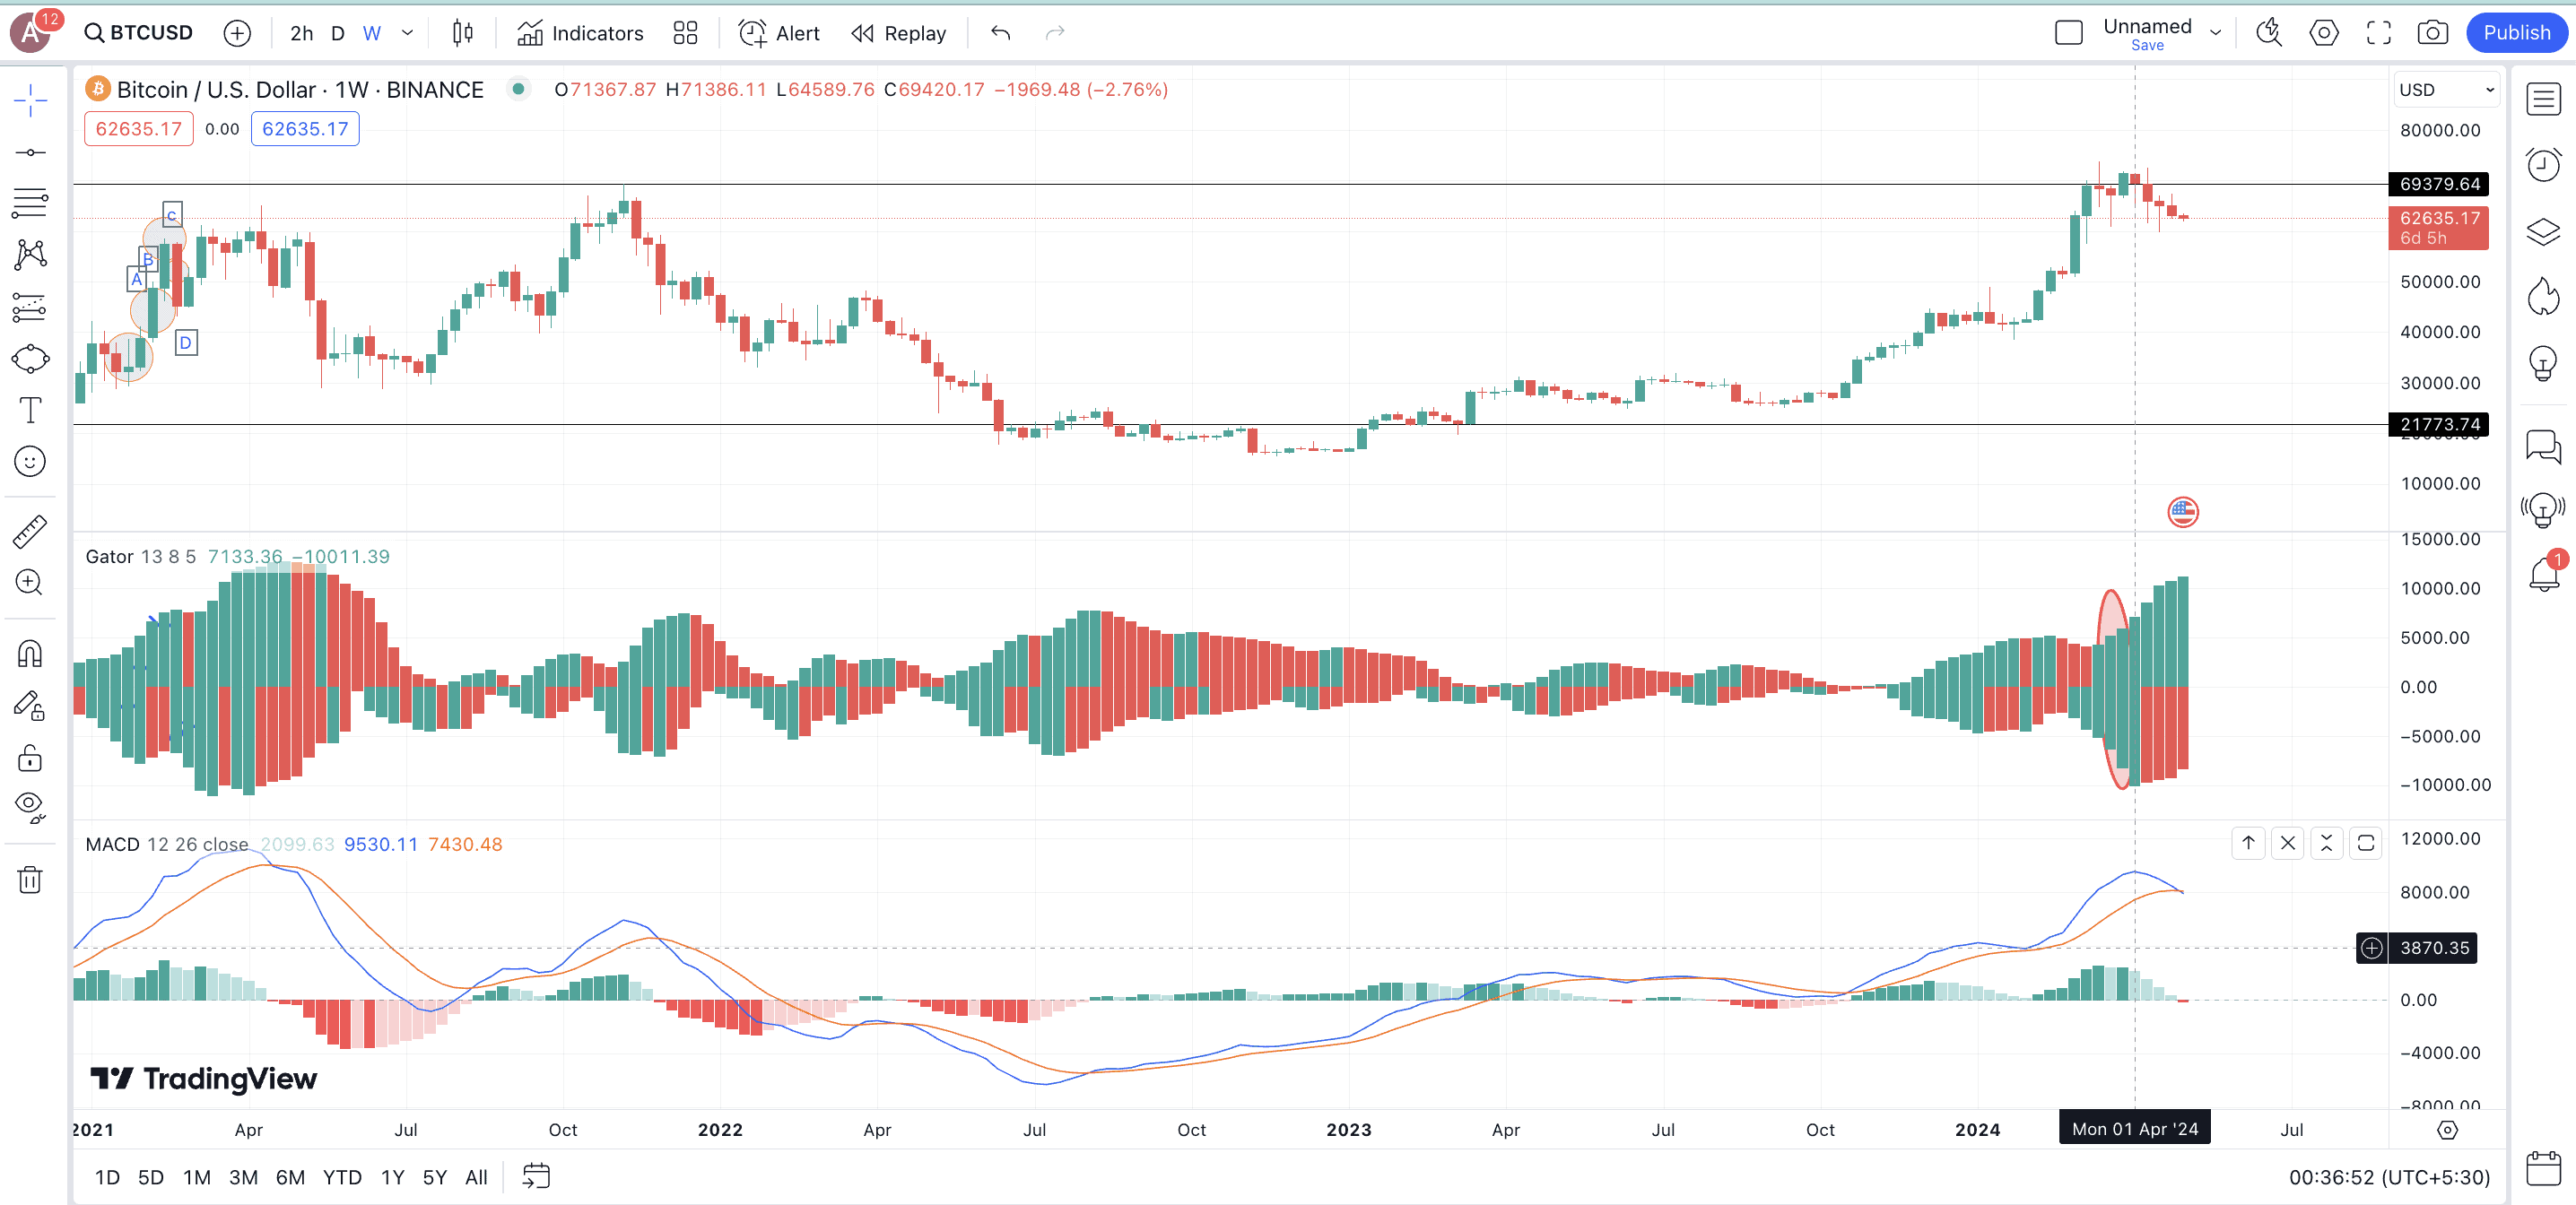Toggle hide all drawings eye icon
Viewport: 2576px width, 1205px height.
[x=30, y=805]
